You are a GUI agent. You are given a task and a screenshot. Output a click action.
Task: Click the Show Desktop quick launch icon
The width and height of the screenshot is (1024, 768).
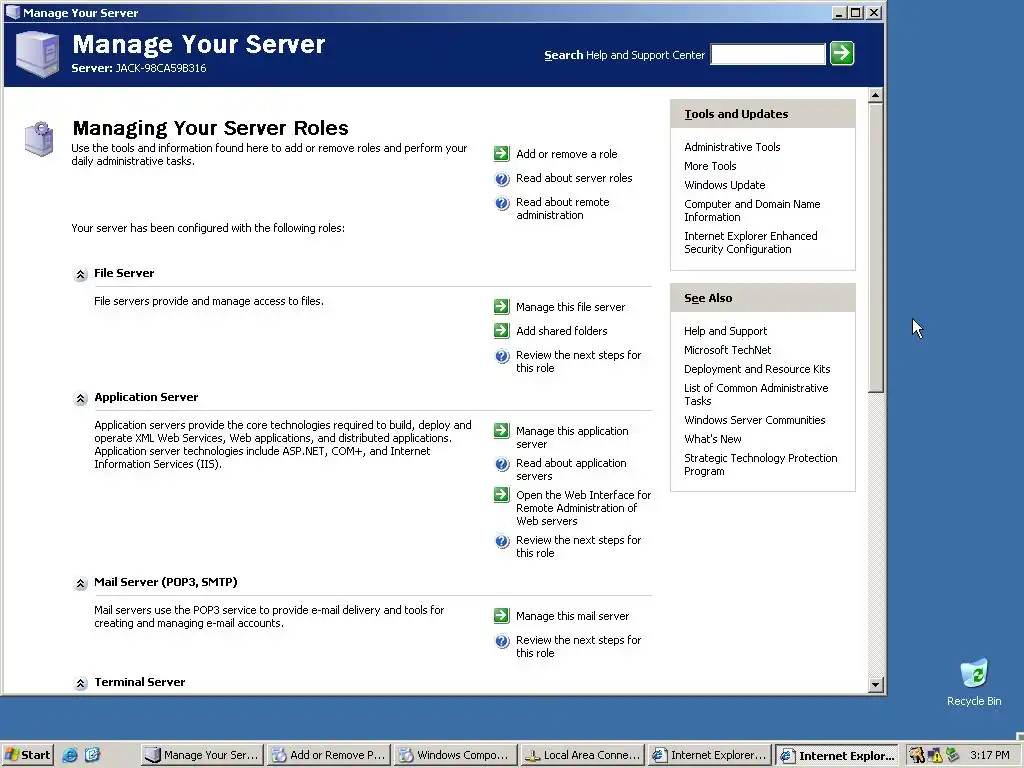(93, 755)
